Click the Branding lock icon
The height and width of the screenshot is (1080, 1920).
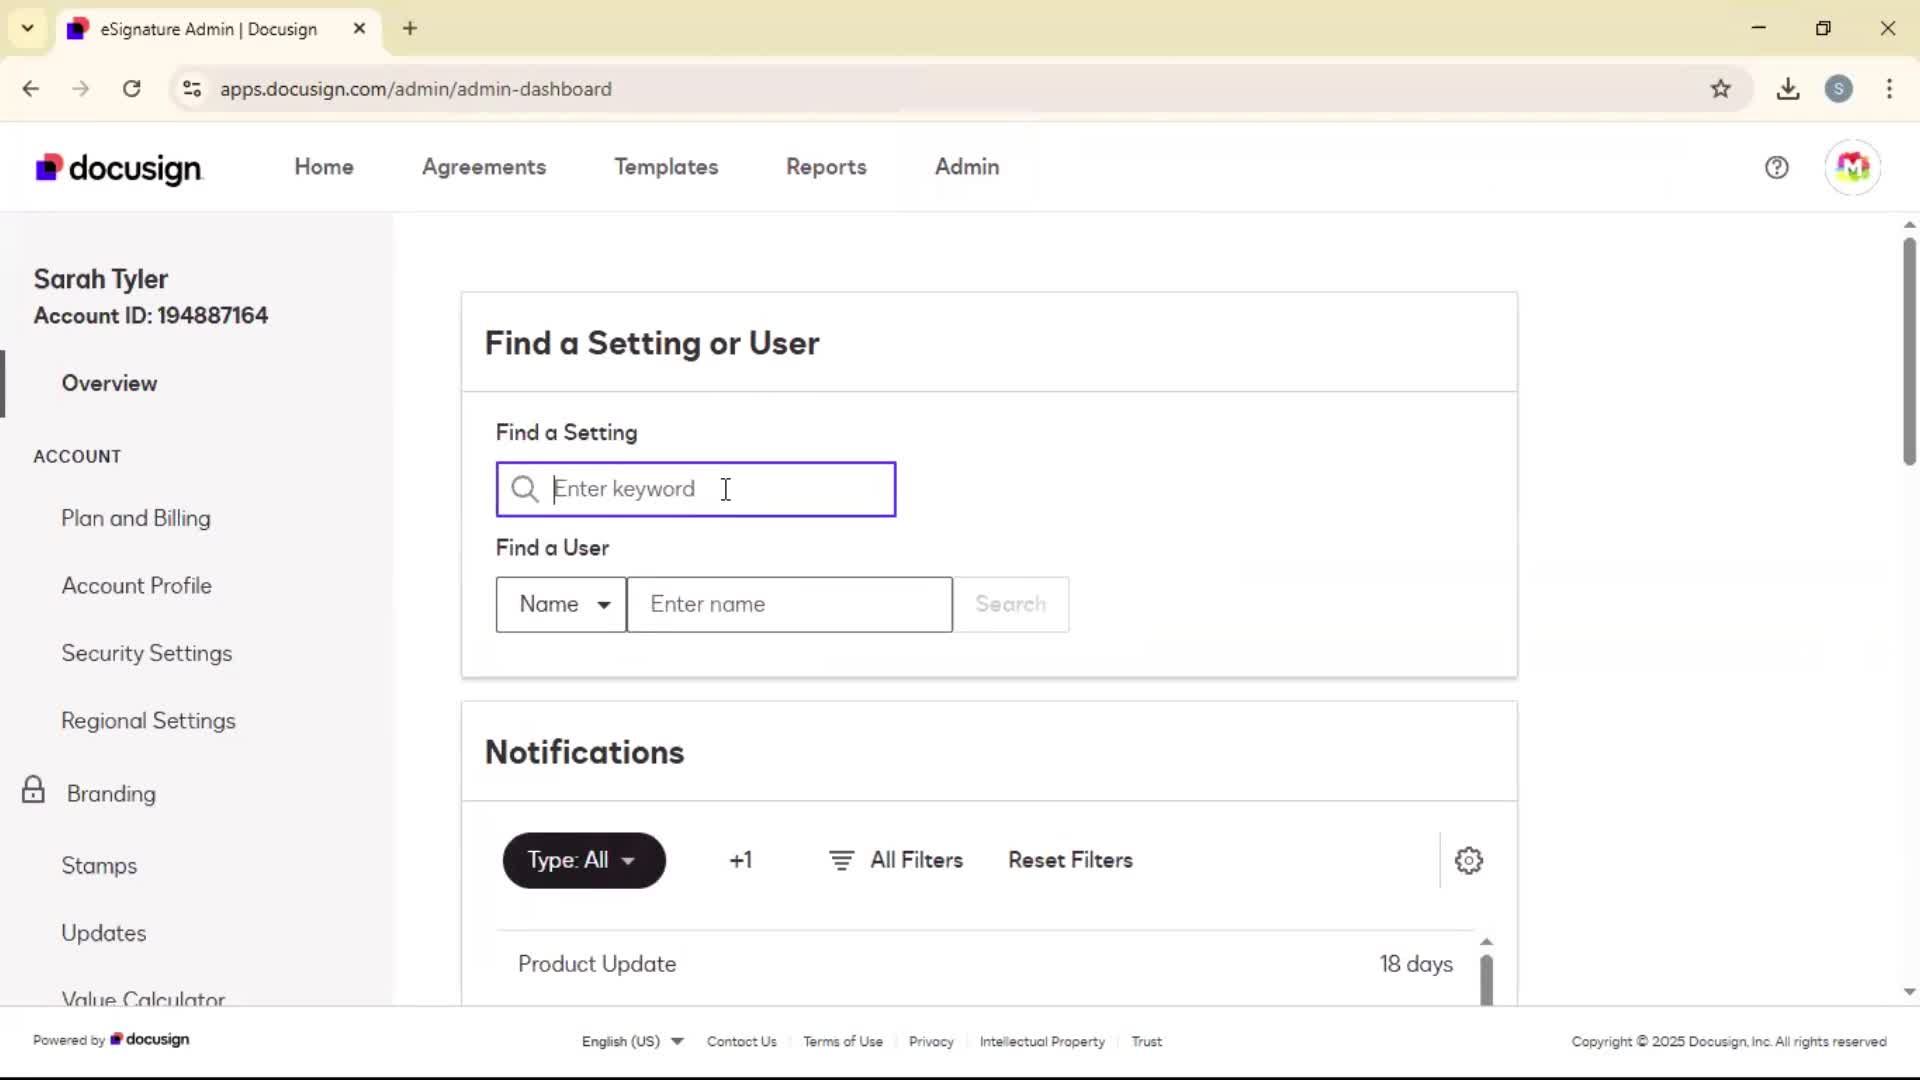coord(33,790)
